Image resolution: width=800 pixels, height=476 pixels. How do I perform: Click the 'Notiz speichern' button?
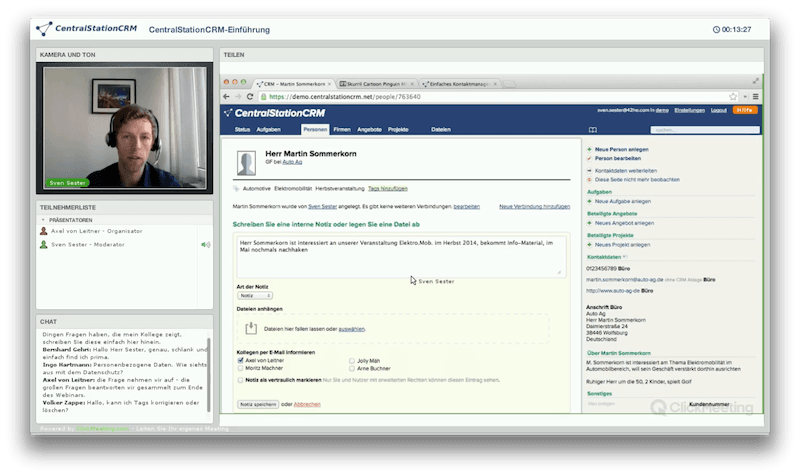click(258, 404)
